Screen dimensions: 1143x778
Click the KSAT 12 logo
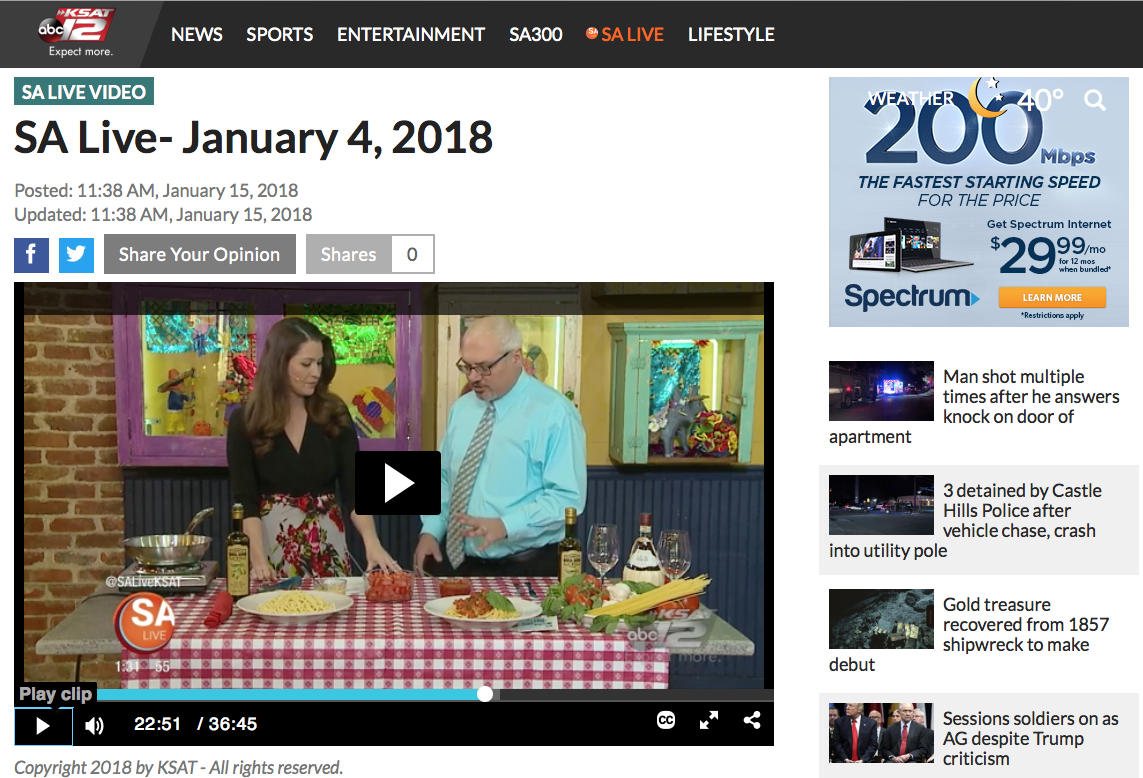(78, 32)
